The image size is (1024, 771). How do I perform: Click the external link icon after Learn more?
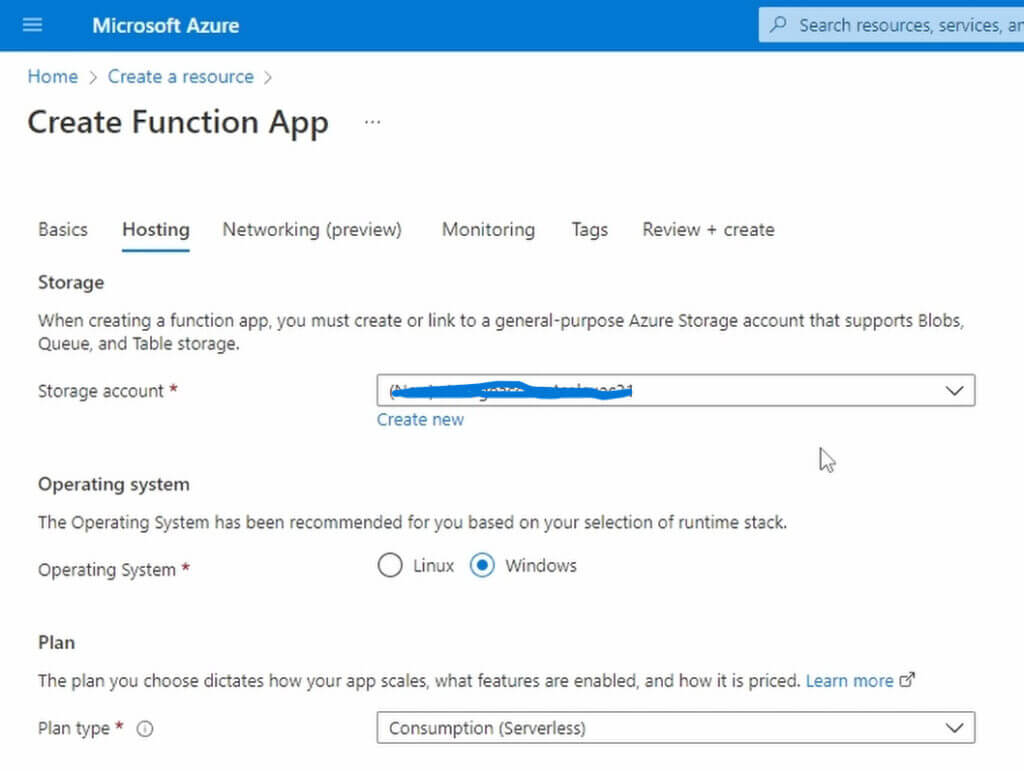(x=908, y=679)
